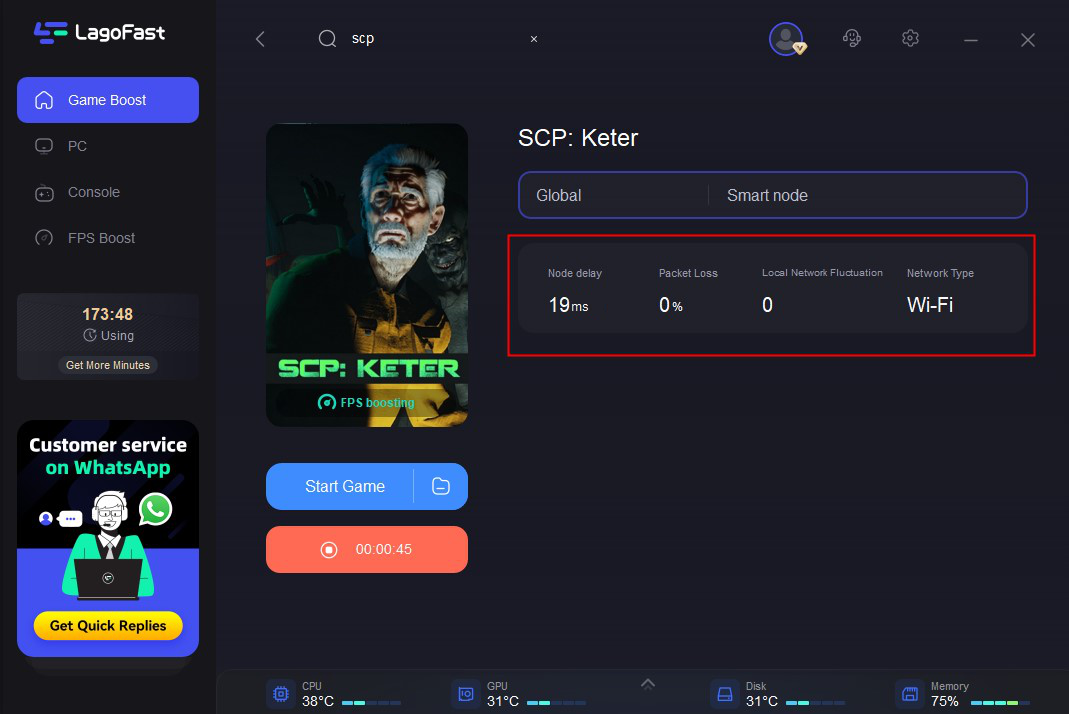Open the WhatsApp customer service banner
The image size is (1069, 714).
pos(108,538)
